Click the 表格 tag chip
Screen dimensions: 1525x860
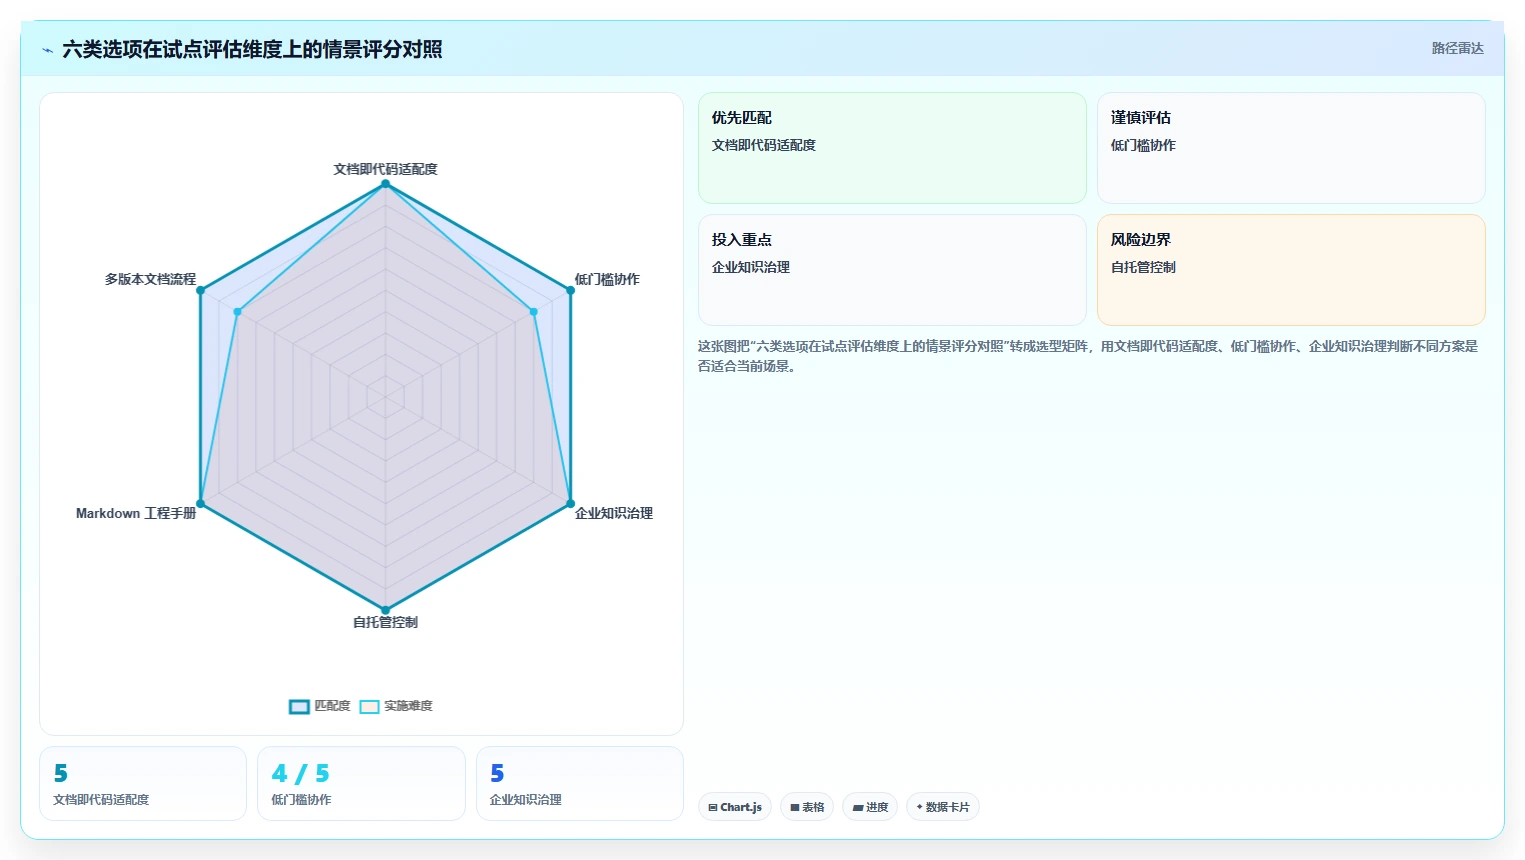[x=807, y=807]
